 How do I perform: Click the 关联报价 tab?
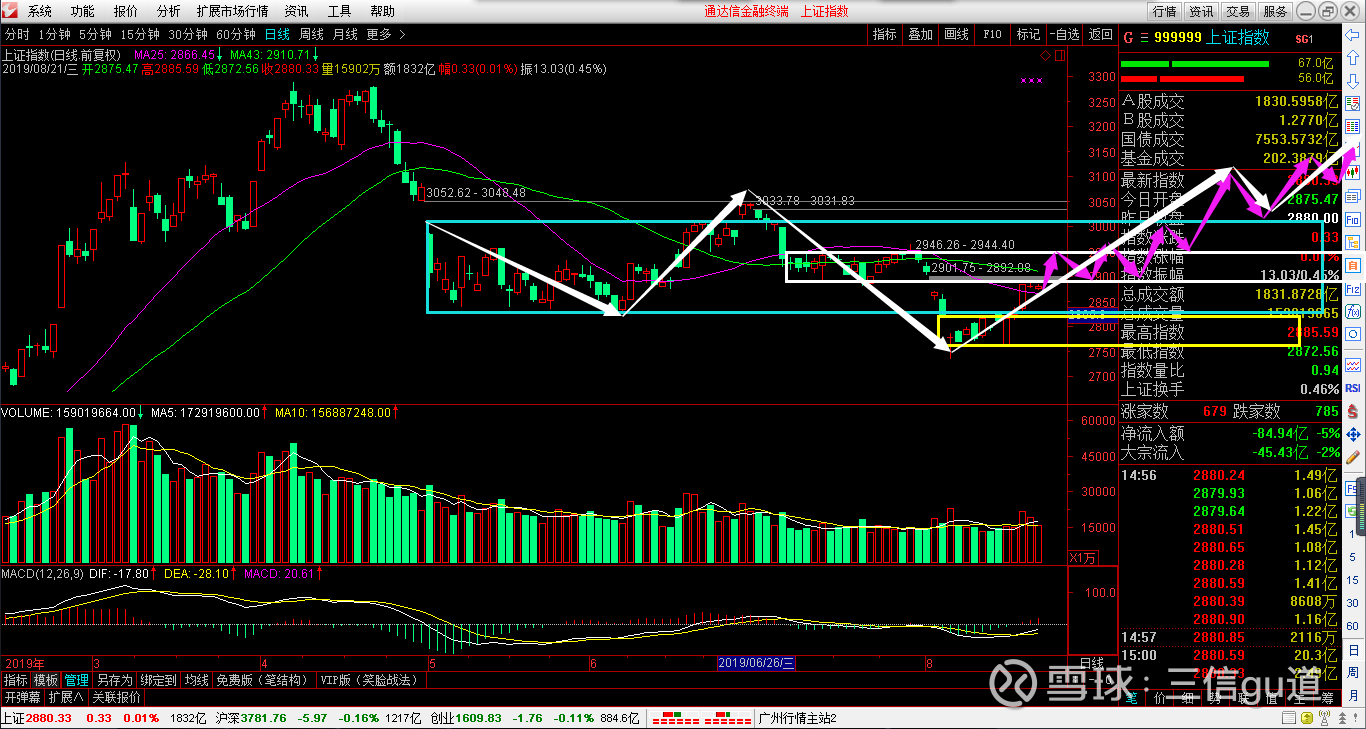tap(116, 697)
